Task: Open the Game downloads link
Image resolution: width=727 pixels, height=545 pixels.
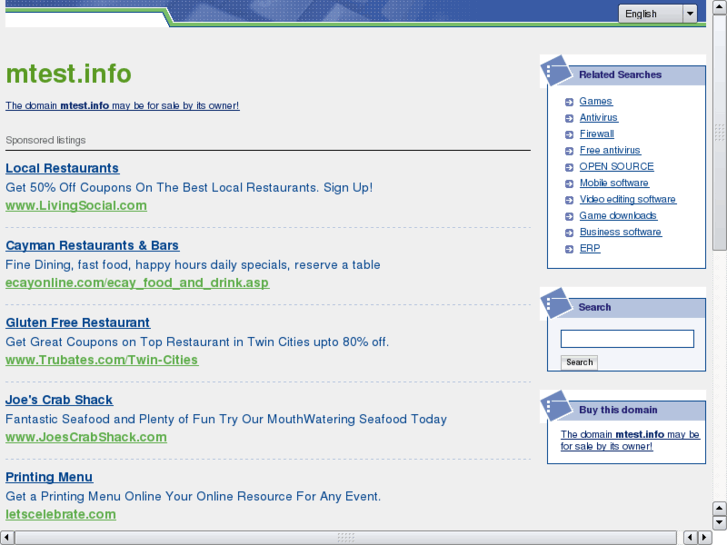Action: (x=618, y=215)
